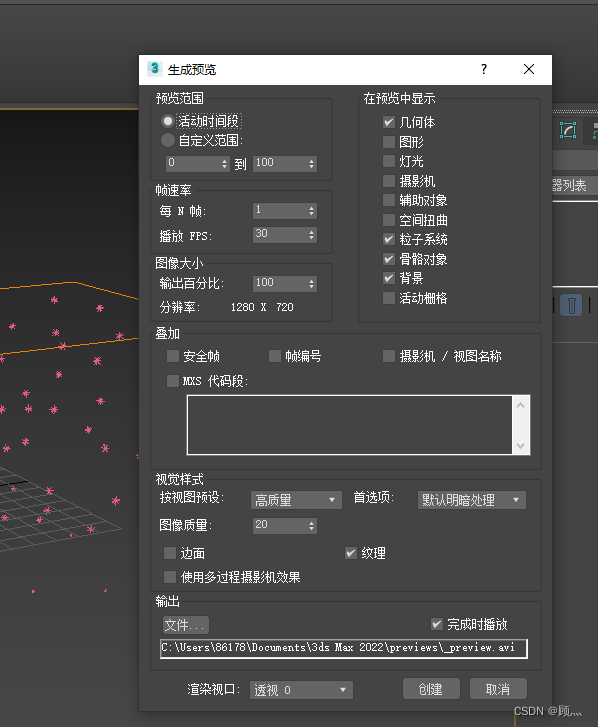
Task: Click the code area scroll up arrow
Action: click(x=521, y=405)
